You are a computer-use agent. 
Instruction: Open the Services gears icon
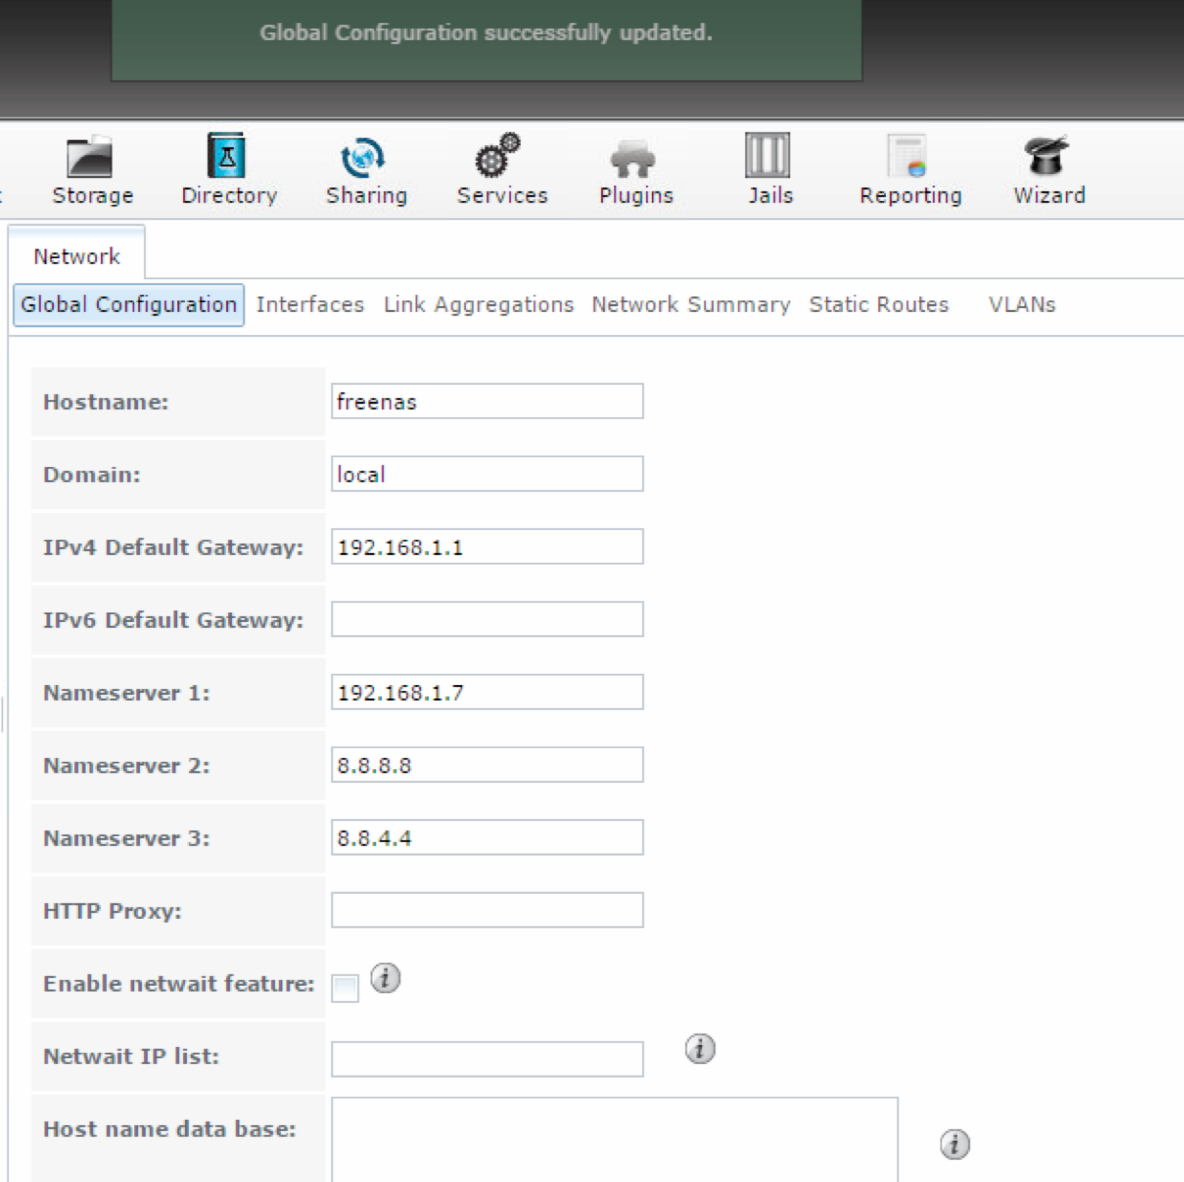(x=498, y=156)
